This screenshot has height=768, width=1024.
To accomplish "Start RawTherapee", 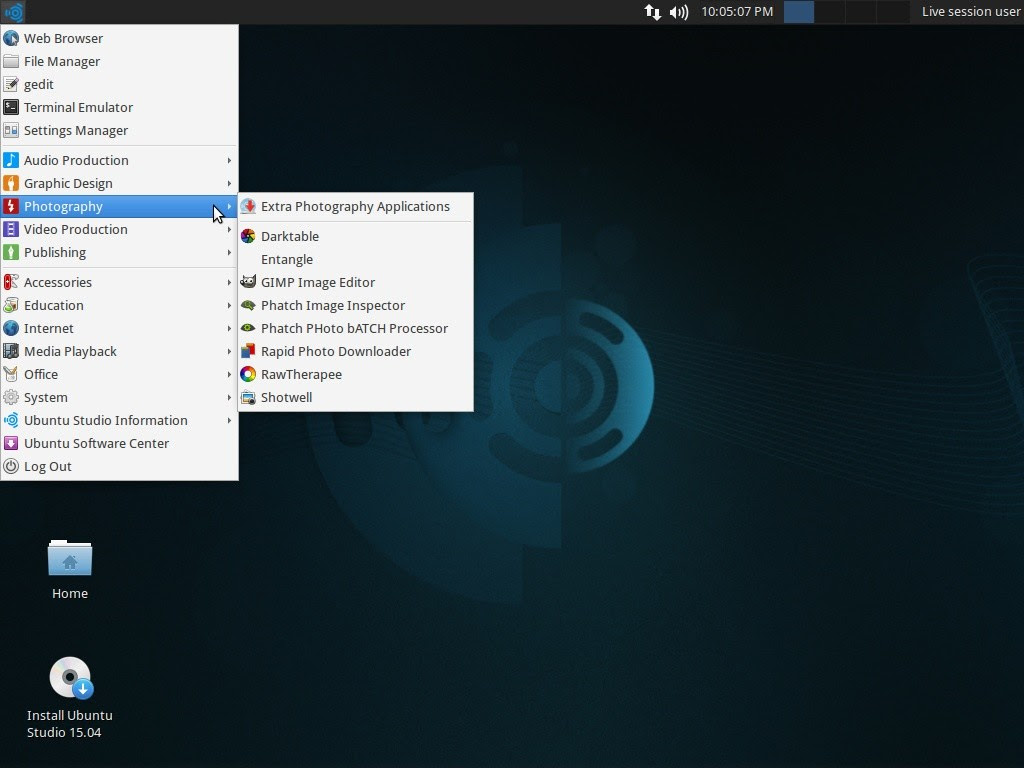I will click(301, 374).
